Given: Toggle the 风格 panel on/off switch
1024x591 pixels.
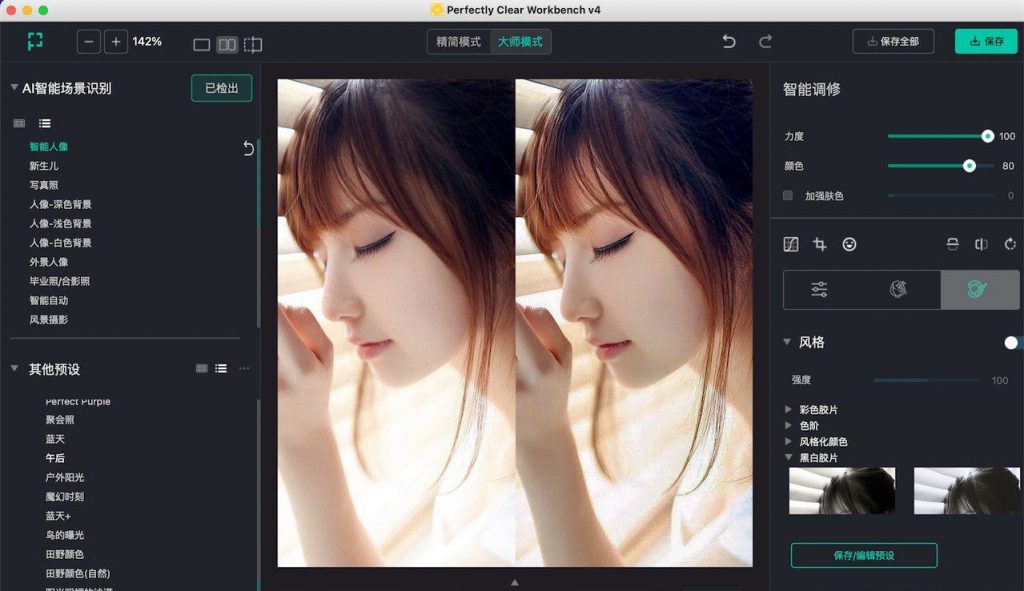Looking at the screenshot, I should pos(1009,342).
